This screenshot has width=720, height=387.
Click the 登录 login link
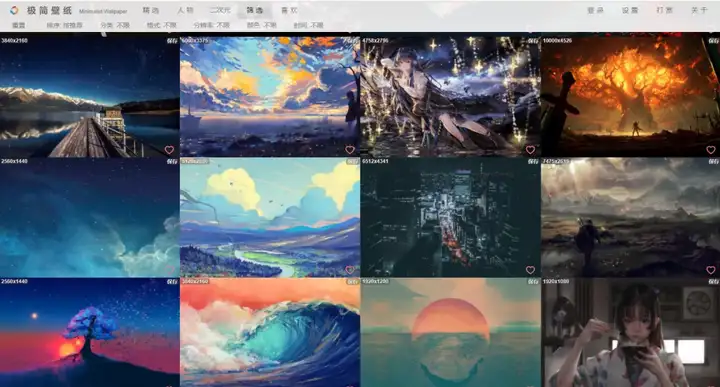[x=595, y=10]
